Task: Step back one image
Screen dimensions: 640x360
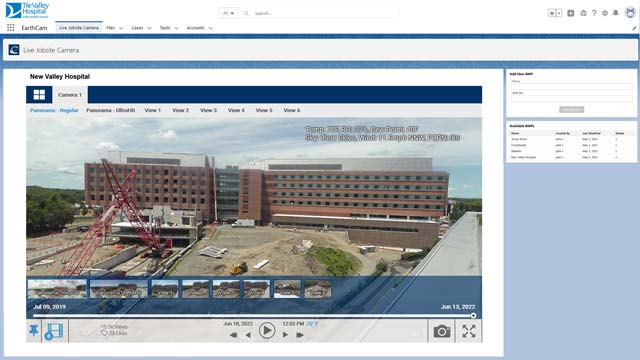Action: click(248, 335)
